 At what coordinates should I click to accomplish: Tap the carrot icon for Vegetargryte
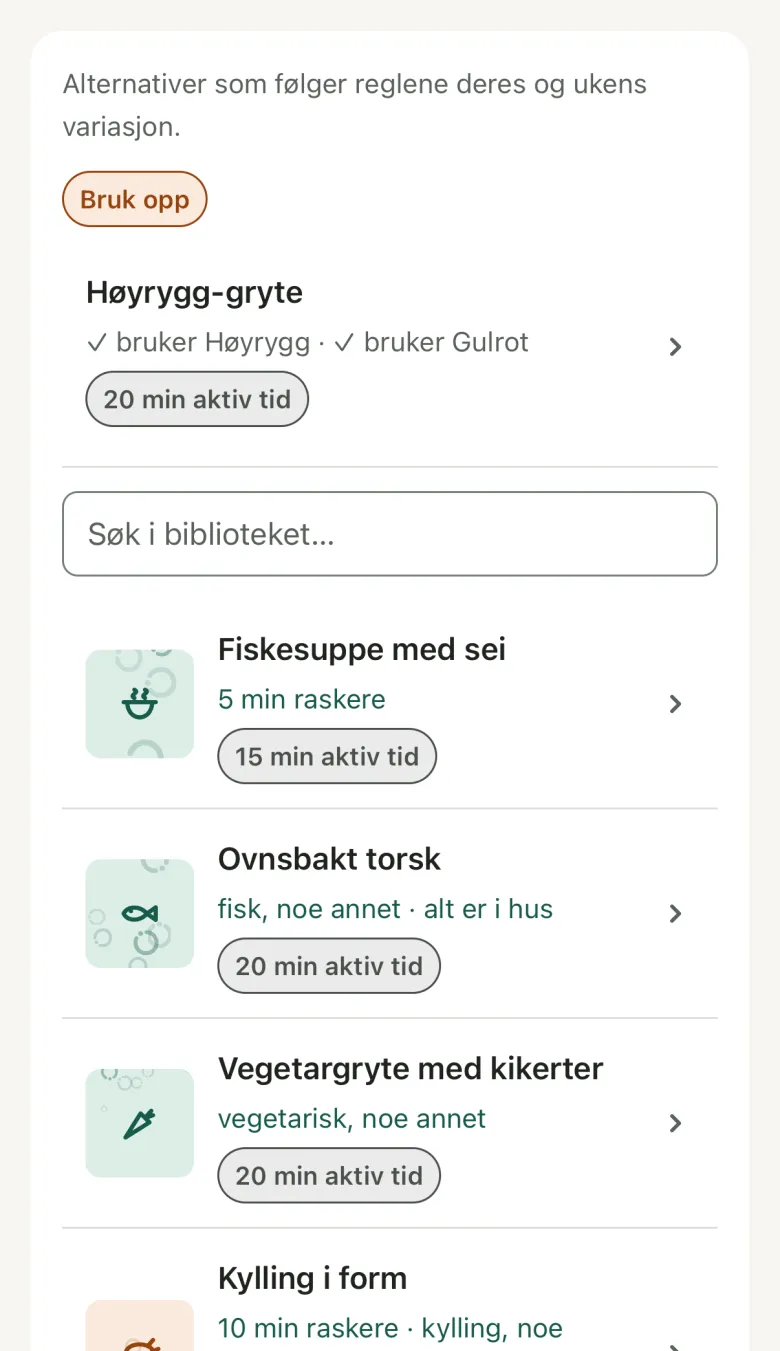[x=140, y=1123]
